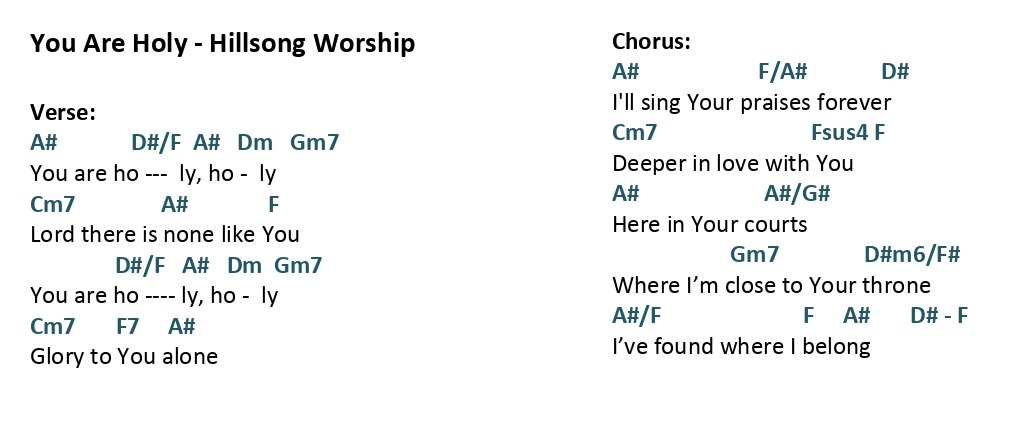Click the song title 'You Are Holy - Hillsong Worship'
This screenshot has width=1016, height=426.
pyautogui.click(x=222, y=44)
